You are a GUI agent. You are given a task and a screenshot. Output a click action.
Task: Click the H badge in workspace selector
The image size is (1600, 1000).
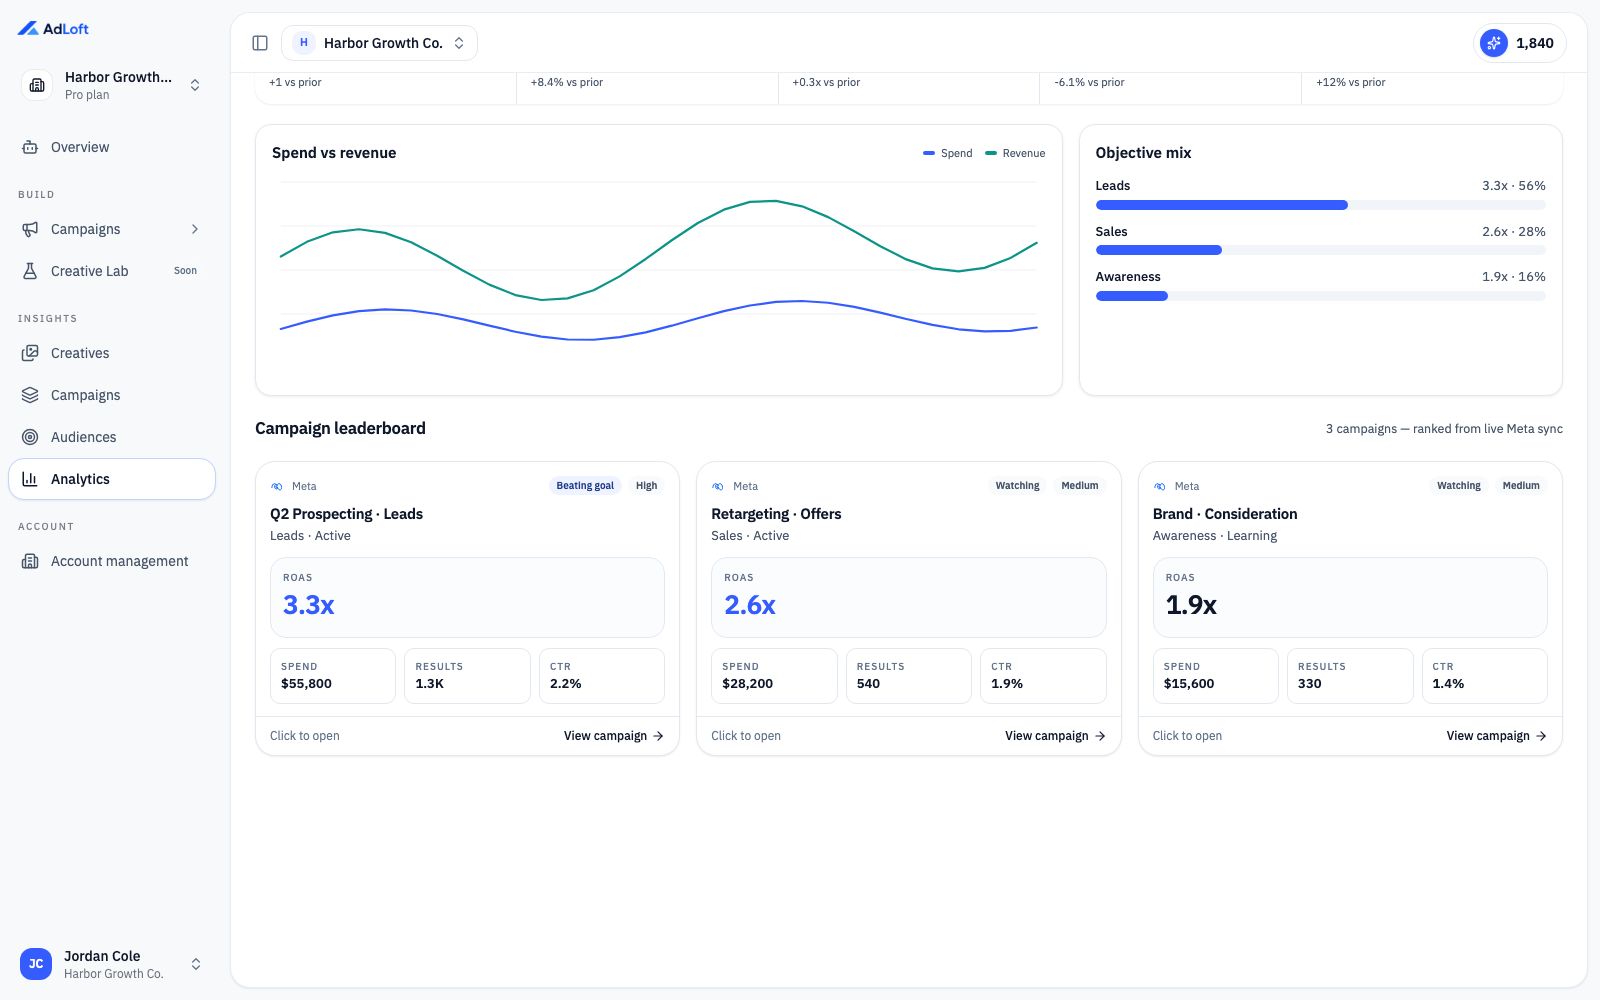pyautogui.click(x=304, y=43)
